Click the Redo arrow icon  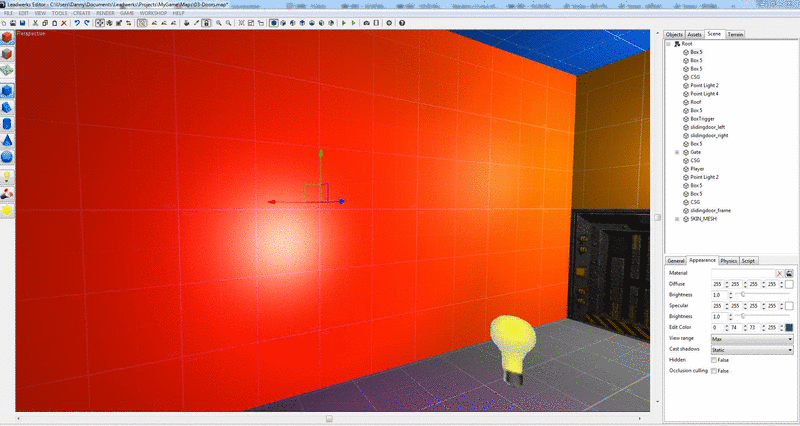tap(87, 23)
